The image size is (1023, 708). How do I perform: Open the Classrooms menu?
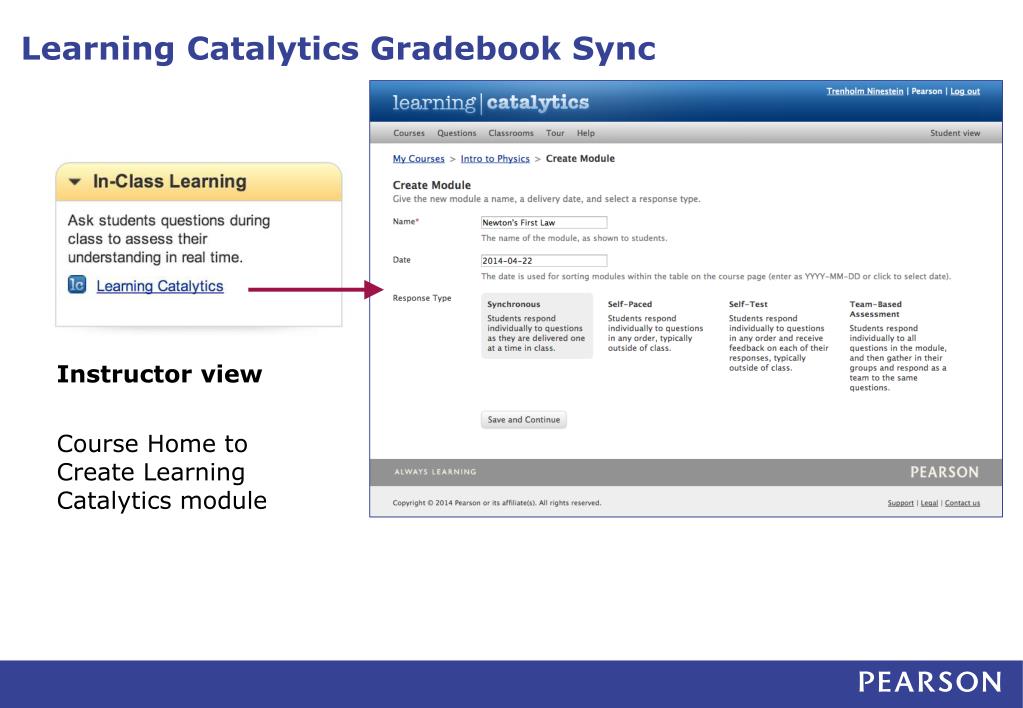pos(511,133)
